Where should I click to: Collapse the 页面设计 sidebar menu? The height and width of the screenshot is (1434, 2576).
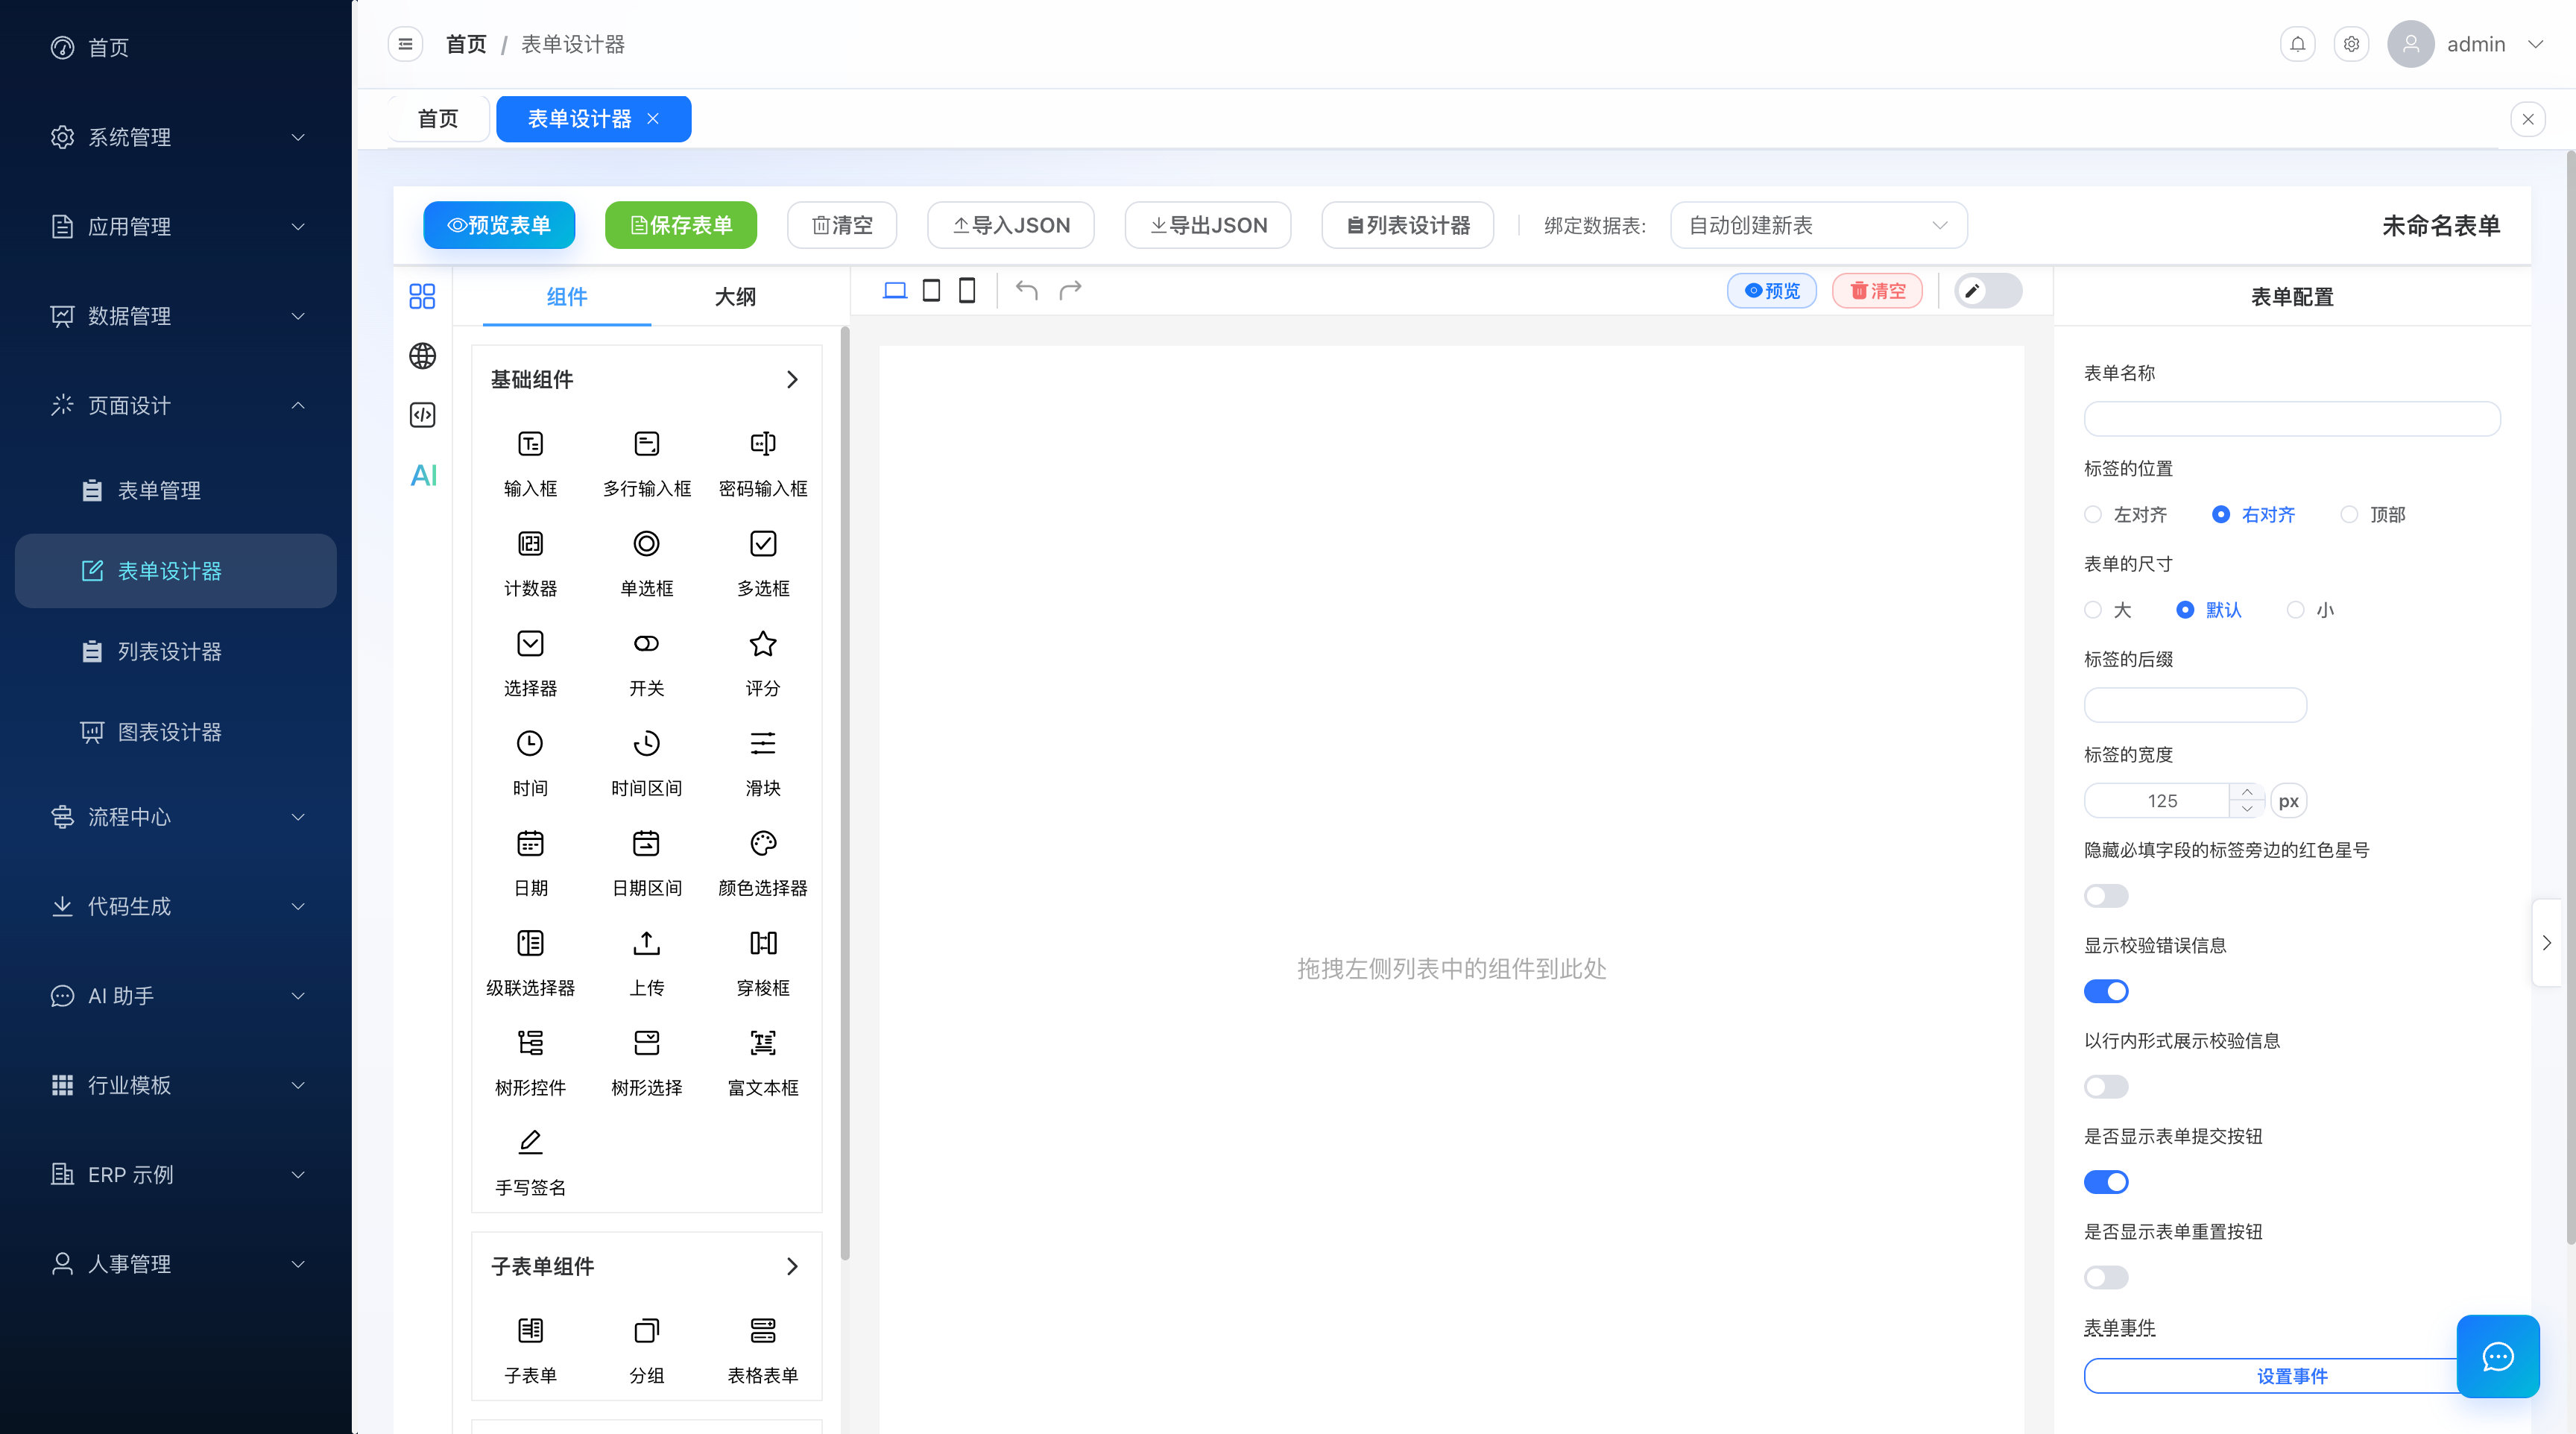(176, 406)
